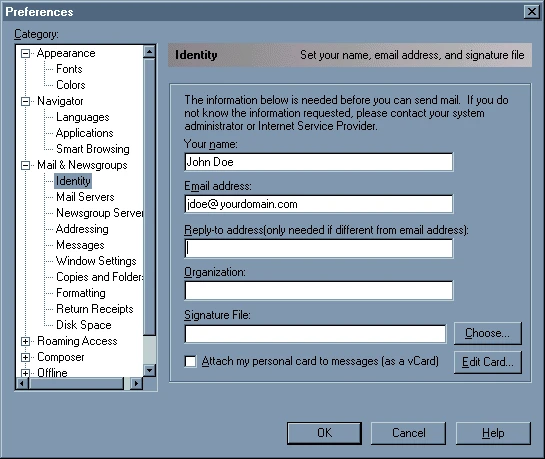Expand the Composer category
This screenshot has height=459, width=545.
tap(25, 357)
